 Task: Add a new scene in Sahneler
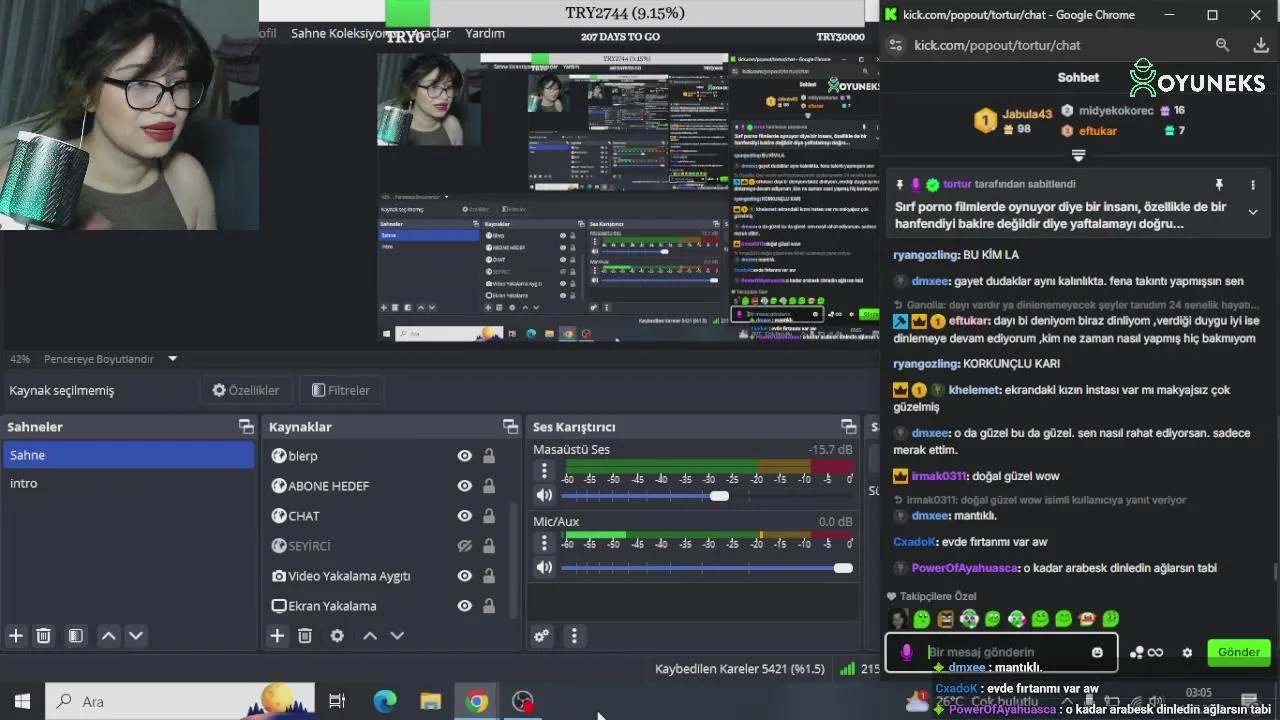[x=16, y=635]
